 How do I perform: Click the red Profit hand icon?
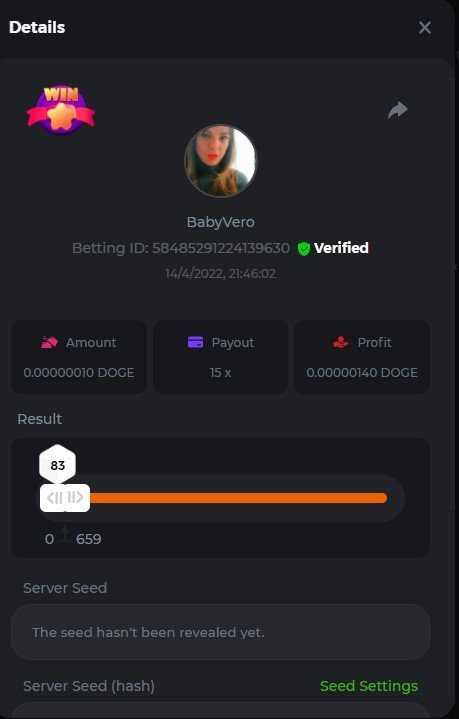coord(341,342)
